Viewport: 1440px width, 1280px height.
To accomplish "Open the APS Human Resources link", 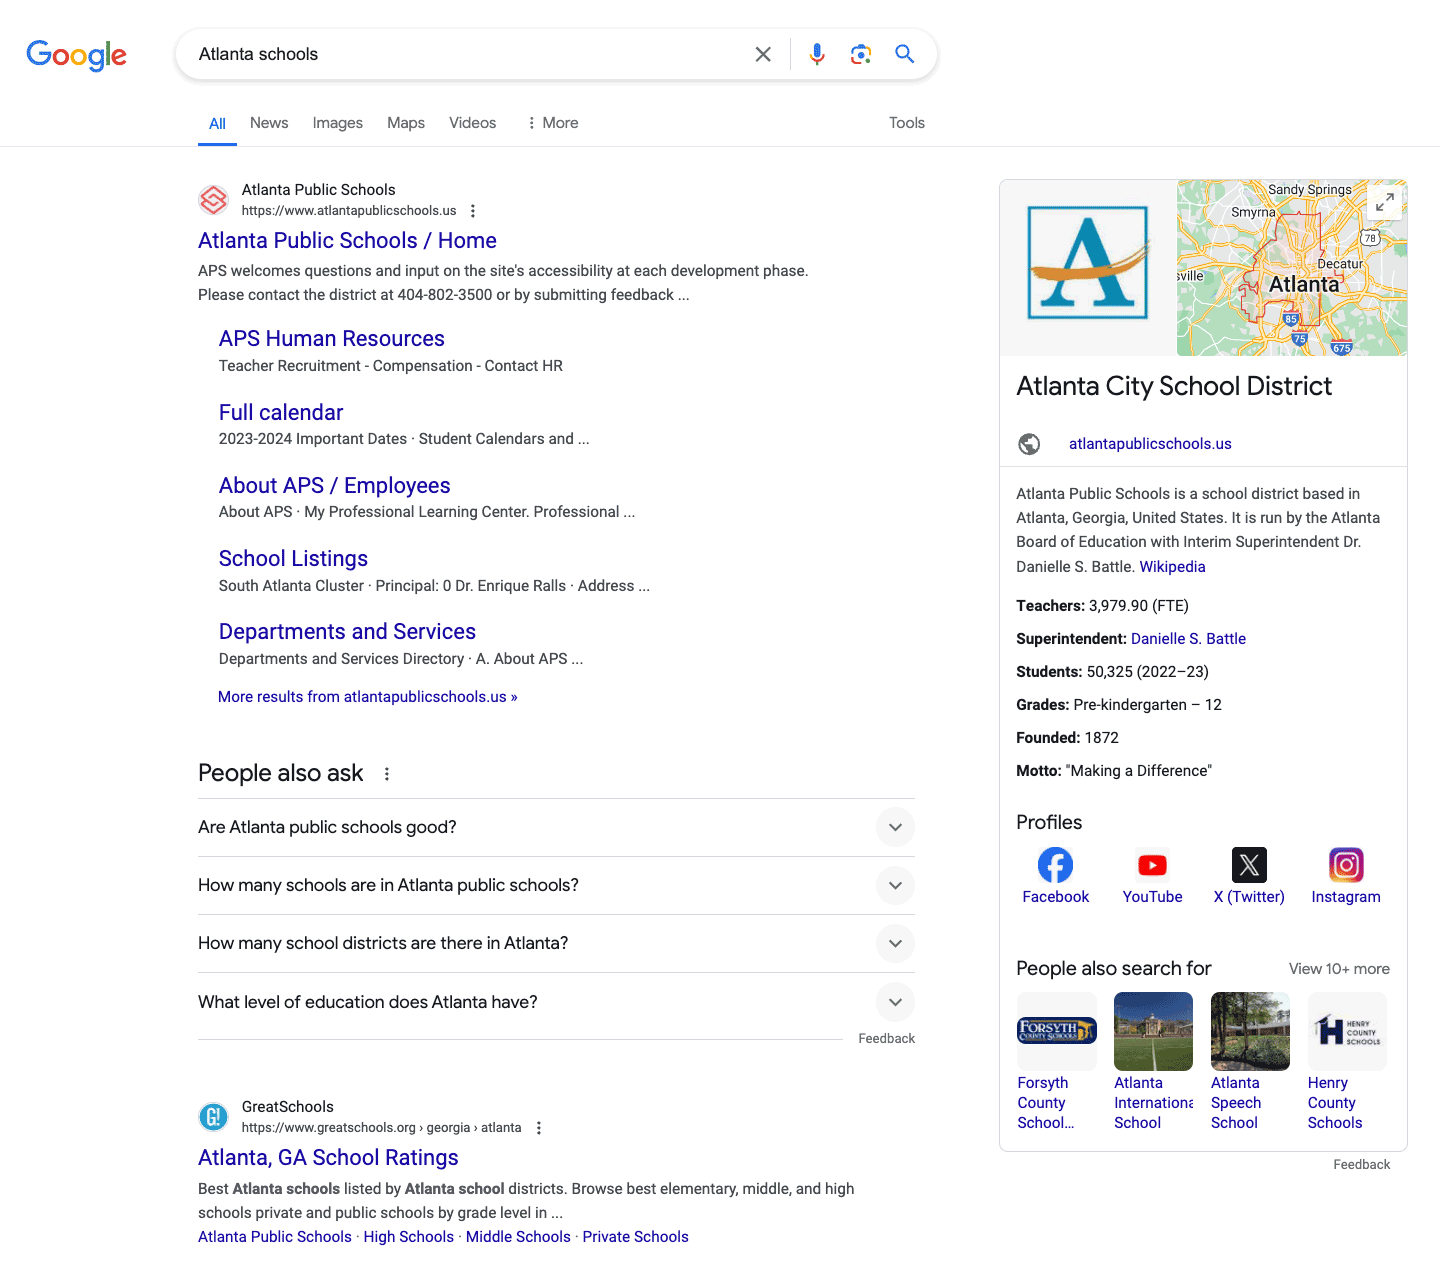I will coord(332,339).
